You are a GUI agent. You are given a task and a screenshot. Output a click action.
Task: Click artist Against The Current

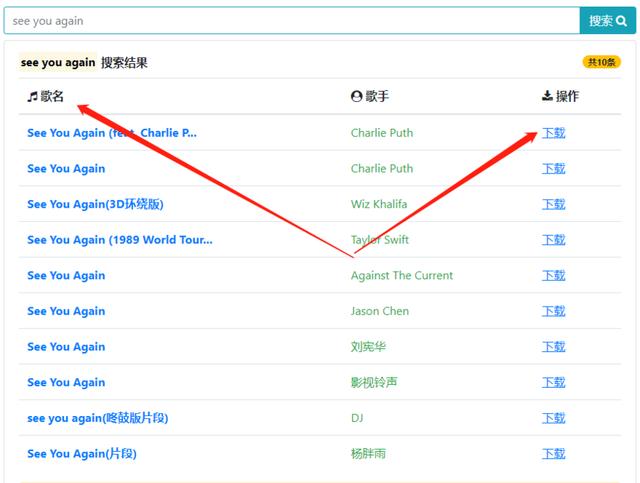[x=402, y=276]
